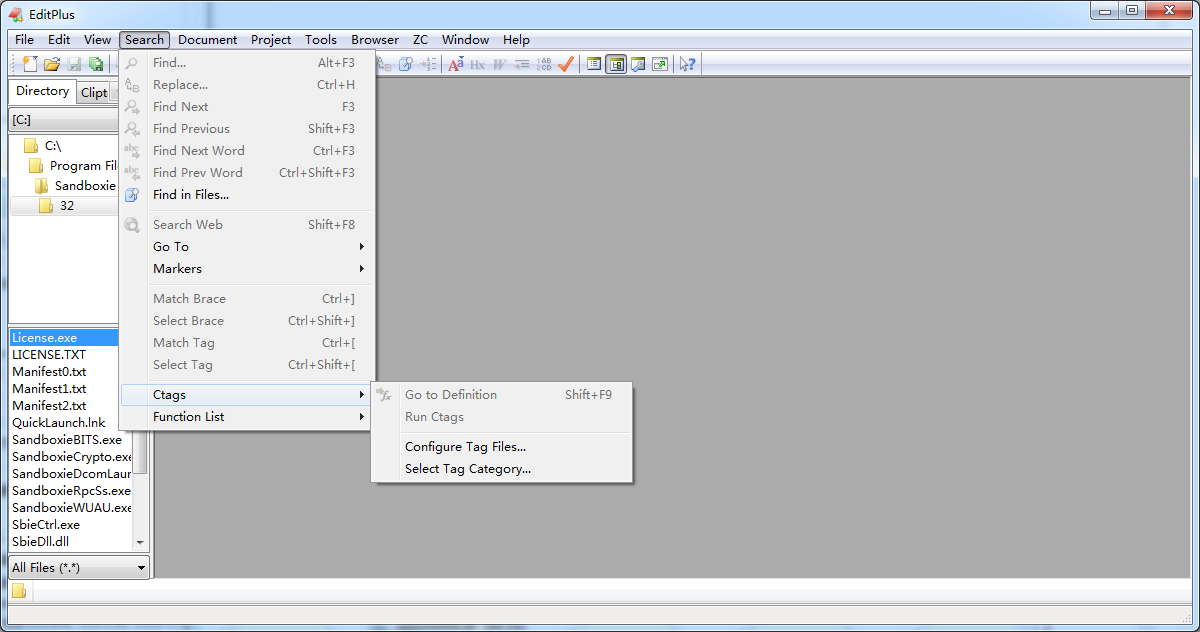
Task: Click the folder icon in the bottom bar
Action: tap(19, 591)
